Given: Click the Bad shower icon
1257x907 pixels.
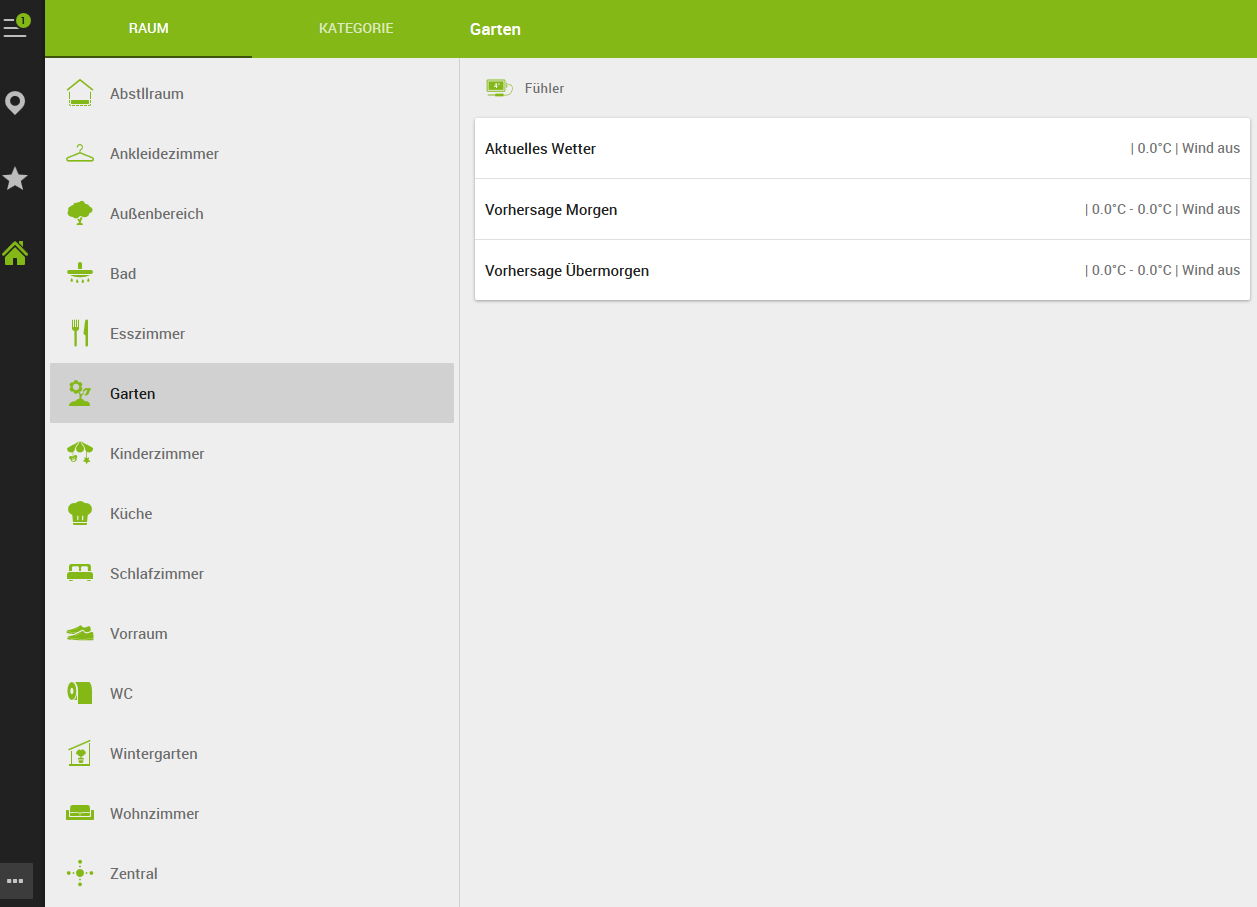Looking at the screenshot, I should coord(80,273).
